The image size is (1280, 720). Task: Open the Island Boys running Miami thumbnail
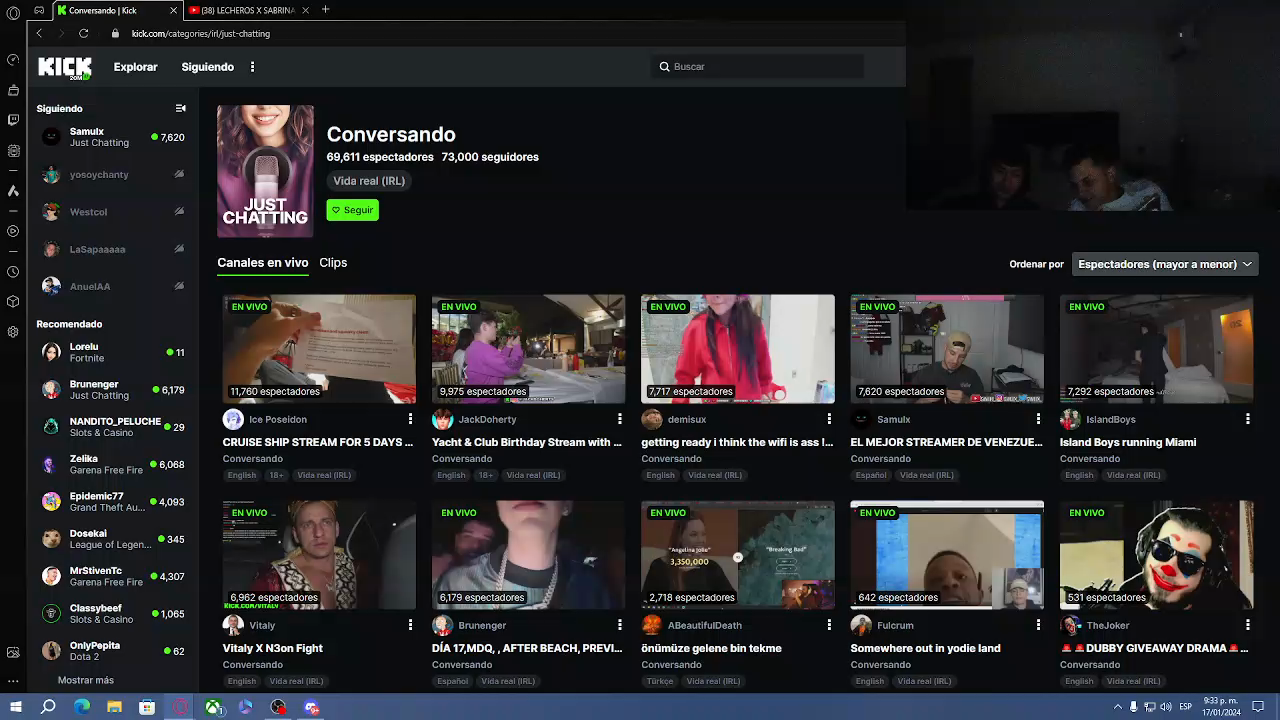point(1156,349)
